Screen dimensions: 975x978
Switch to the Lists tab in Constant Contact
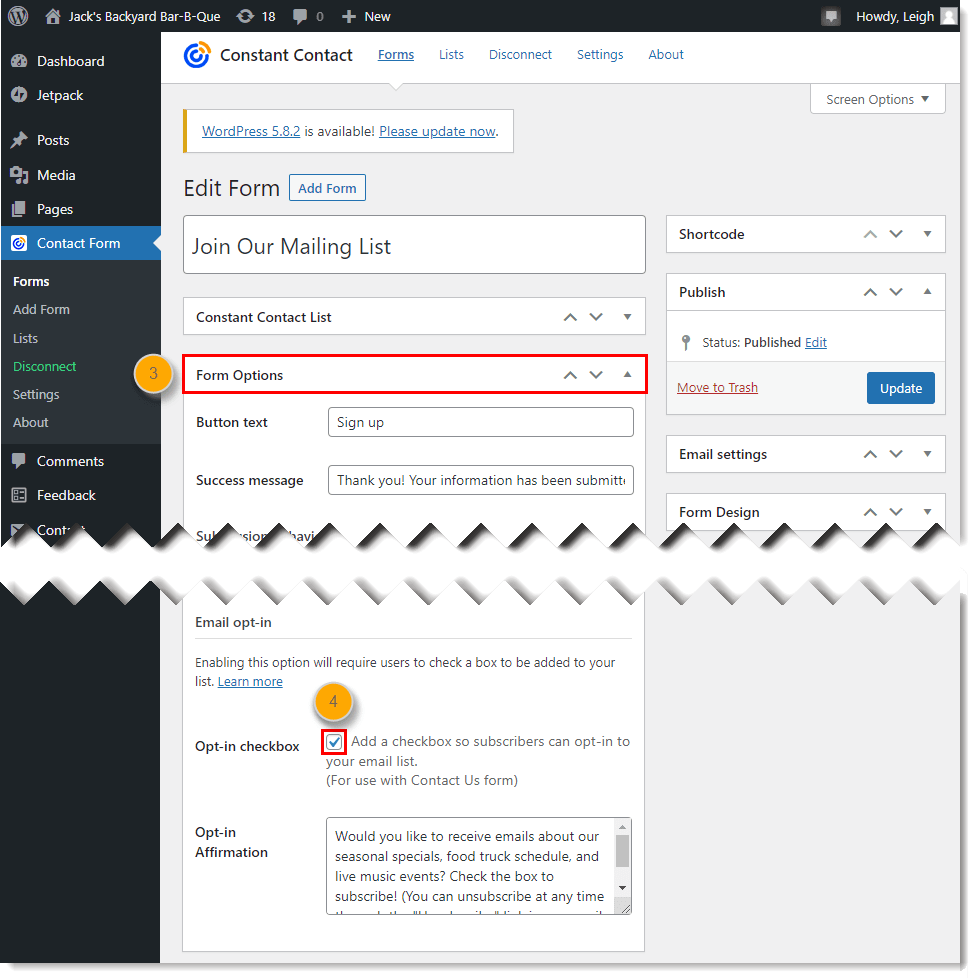pyautogui.click(x=451, y=55)
